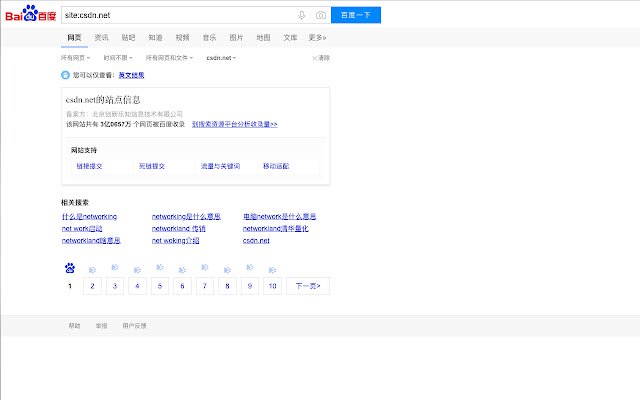The image size is (640, 400).
Task: Open related search networkland啥意思
Action: (91, 240)
